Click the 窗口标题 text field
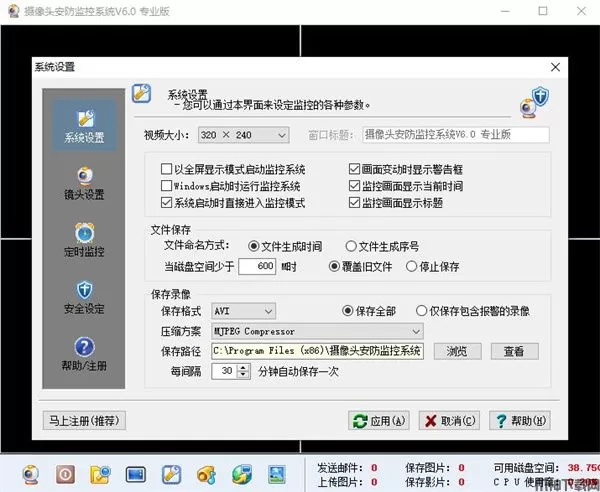The width and height of the screenshot is (600, 492). coord(456,135)
